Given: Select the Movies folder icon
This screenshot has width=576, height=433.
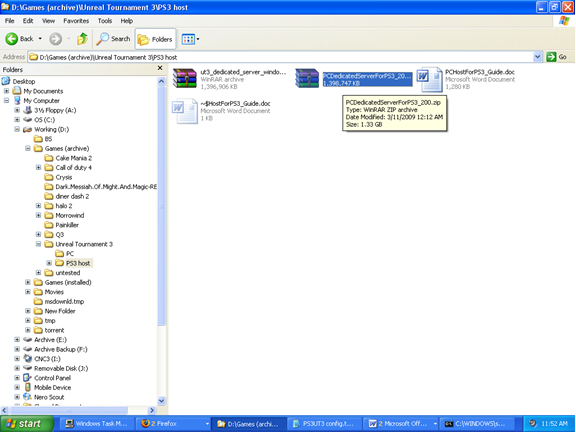Looking at the screenshot, I should pos(38,292).
